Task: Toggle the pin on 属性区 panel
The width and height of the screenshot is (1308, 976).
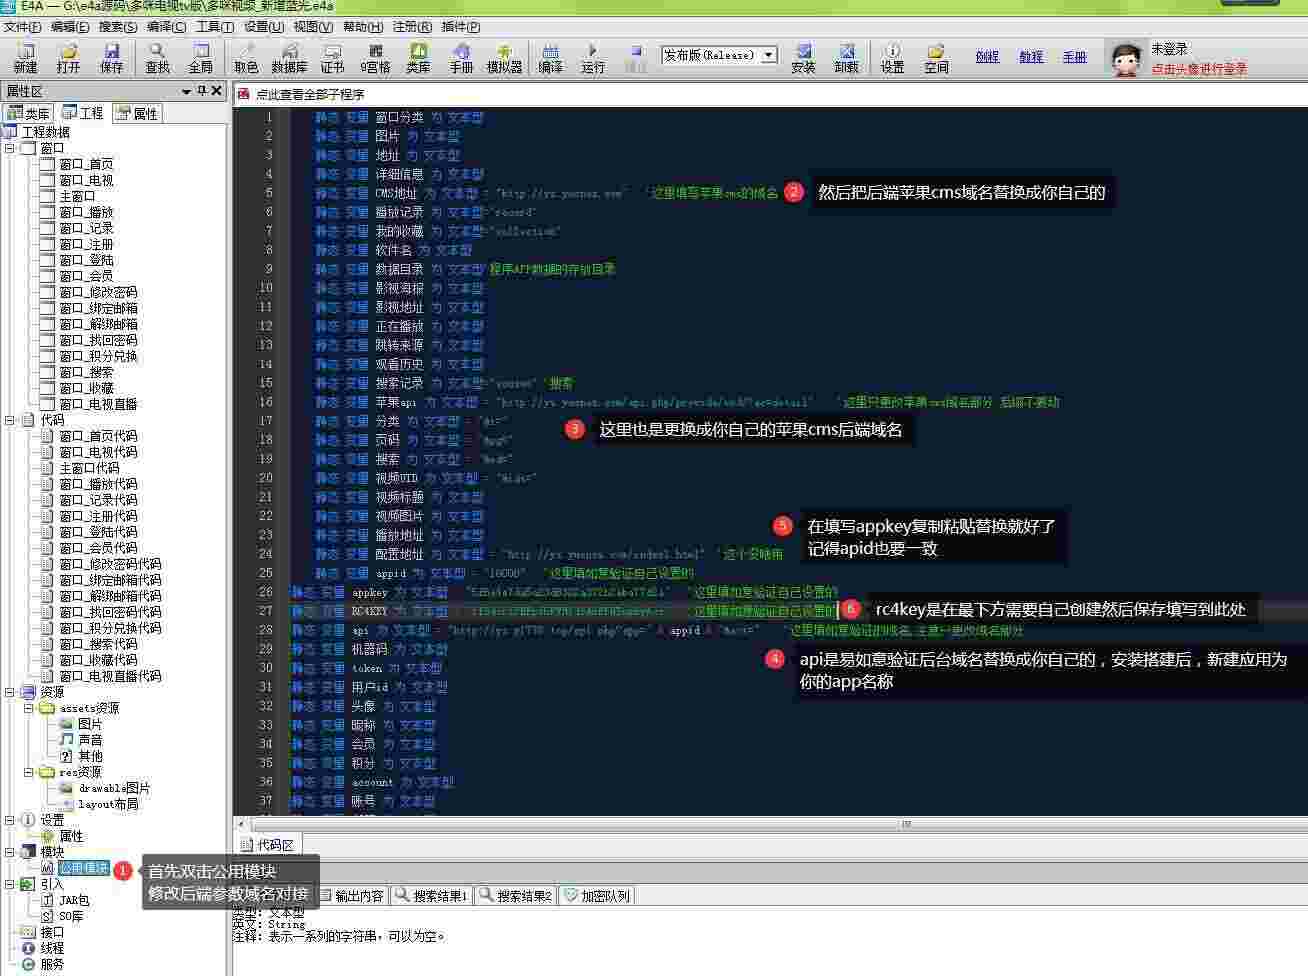Action: pos(202,91)
